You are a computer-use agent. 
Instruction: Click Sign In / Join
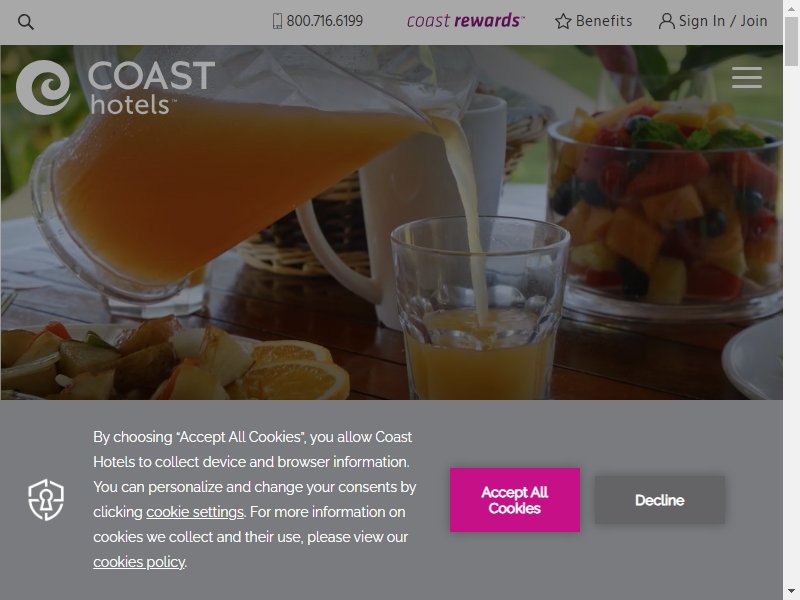click(723, 21)
